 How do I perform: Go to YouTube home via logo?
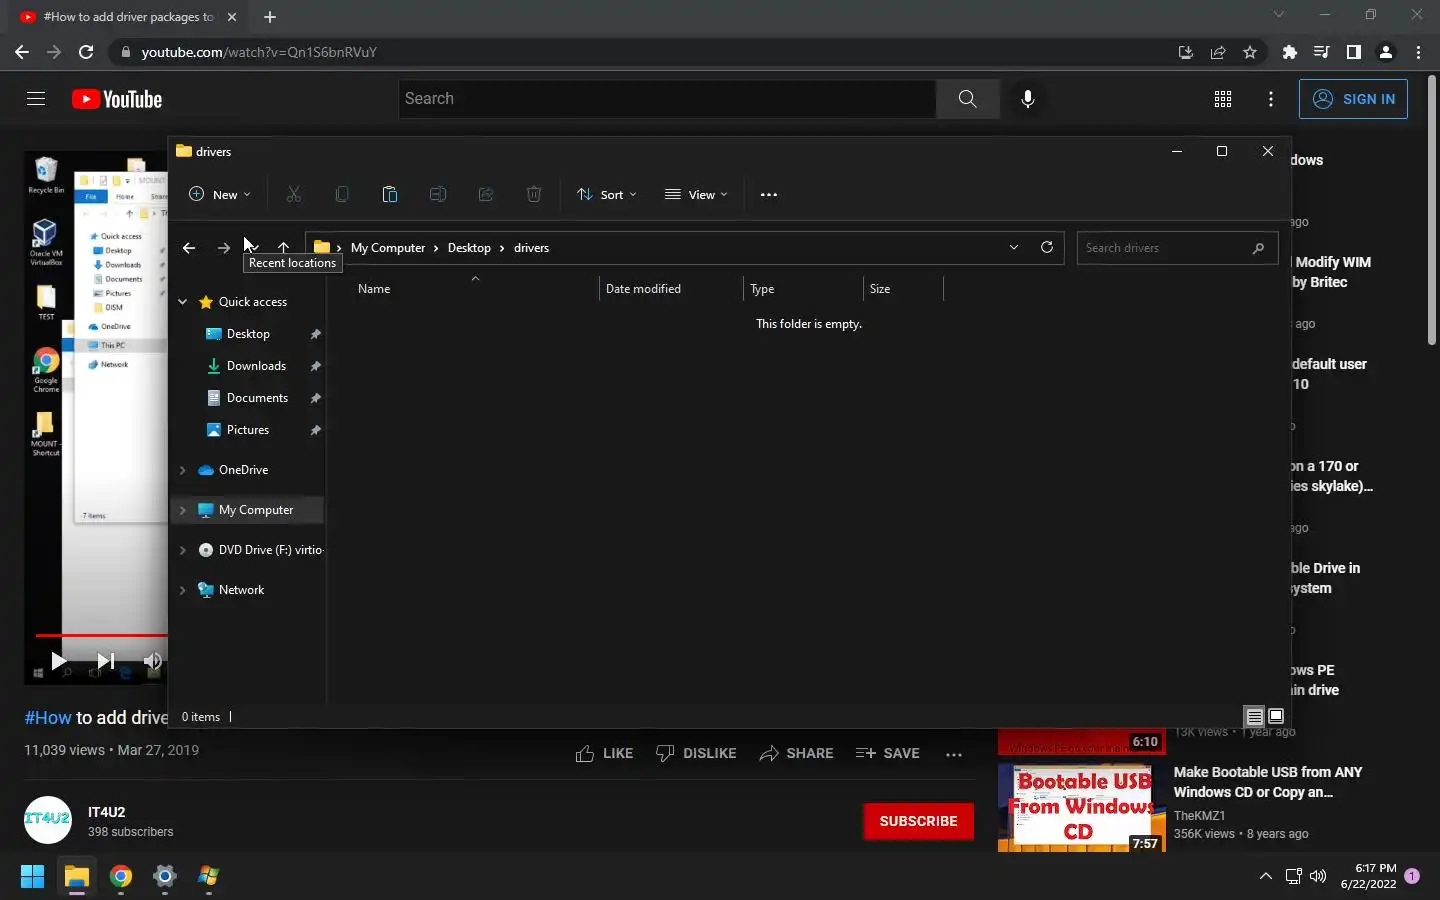tap(117, 99)
